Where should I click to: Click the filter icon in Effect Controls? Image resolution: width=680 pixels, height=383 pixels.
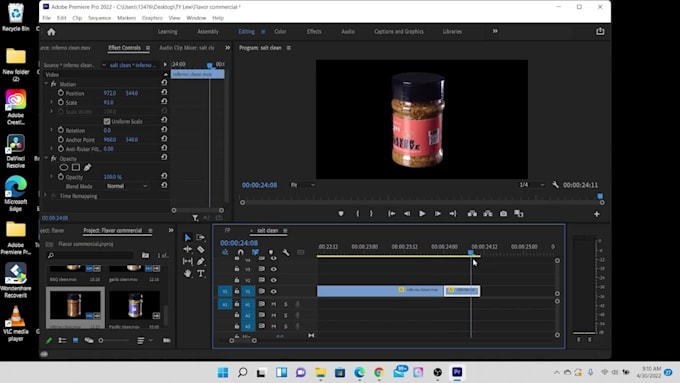pos(195,218)
